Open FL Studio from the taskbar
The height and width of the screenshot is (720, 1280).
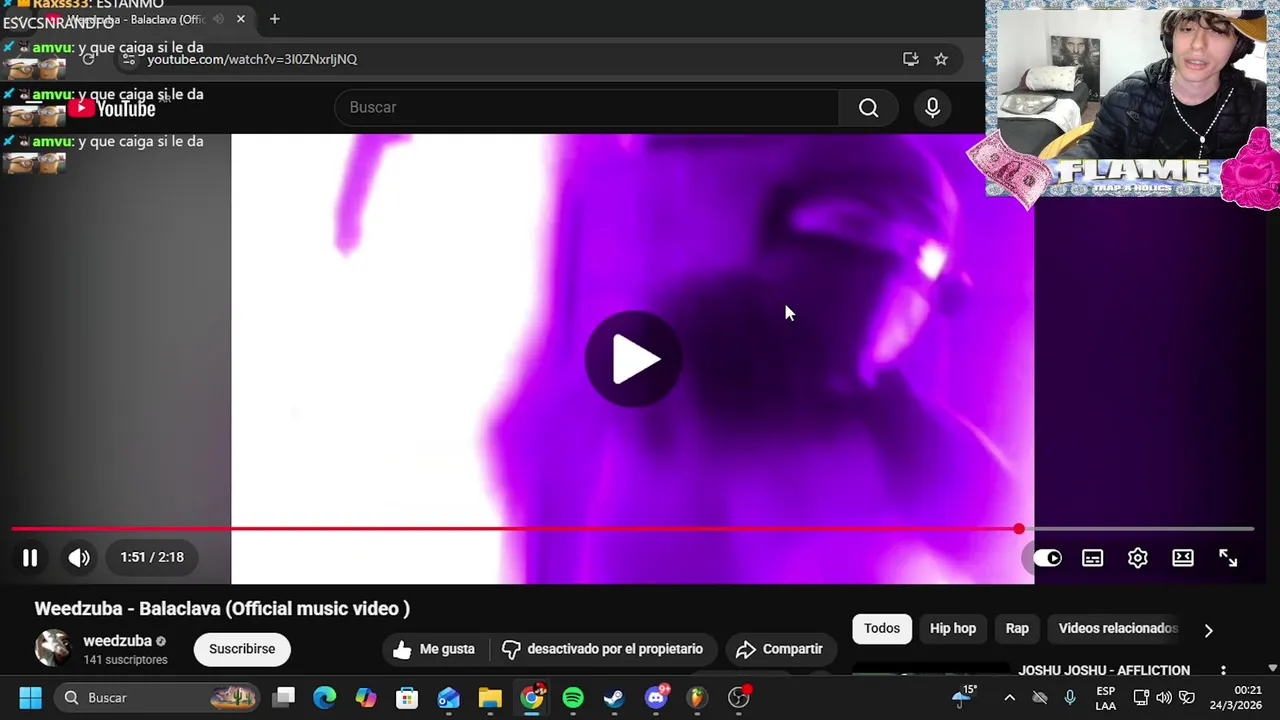697,697
